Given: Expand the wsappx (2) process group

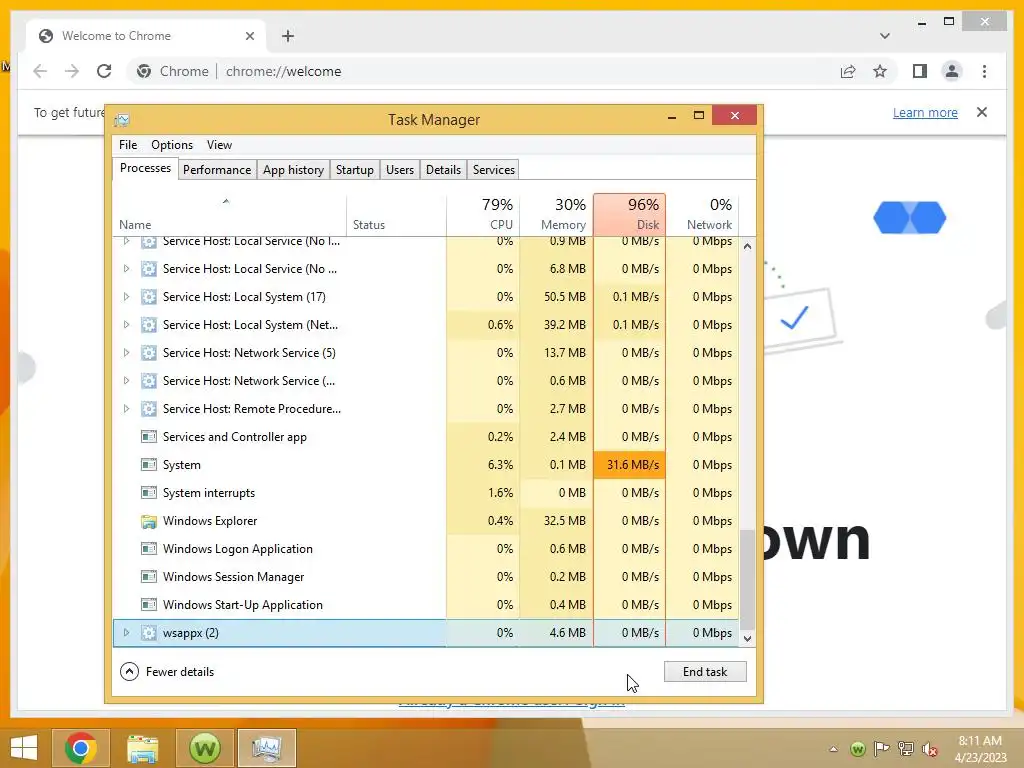Looking at the screenshot, I should coord(126,633).
